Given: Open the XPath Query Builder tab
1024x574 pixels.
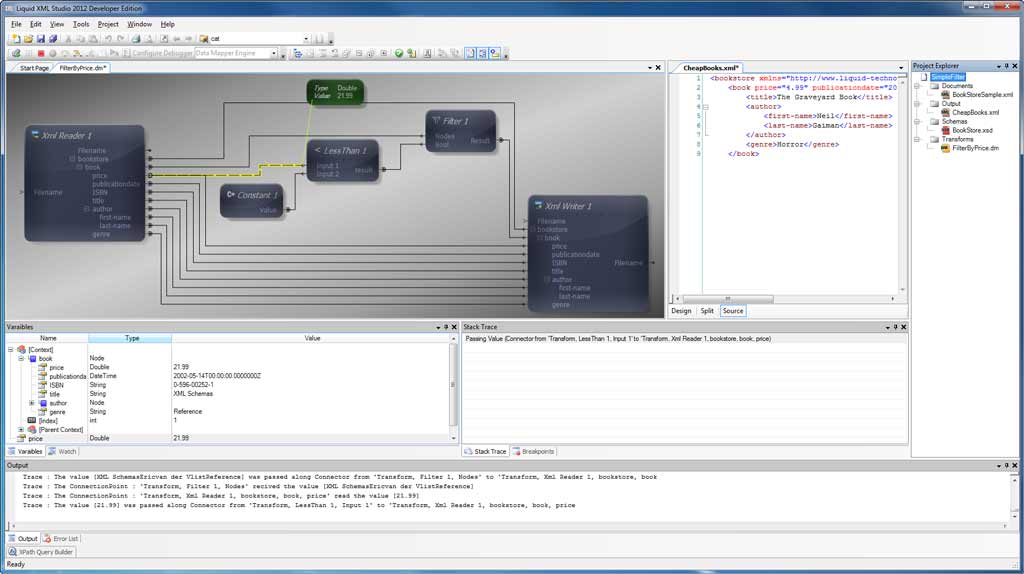Looking at the screenshot, I should pyautogui.click(x=41, y=552).
